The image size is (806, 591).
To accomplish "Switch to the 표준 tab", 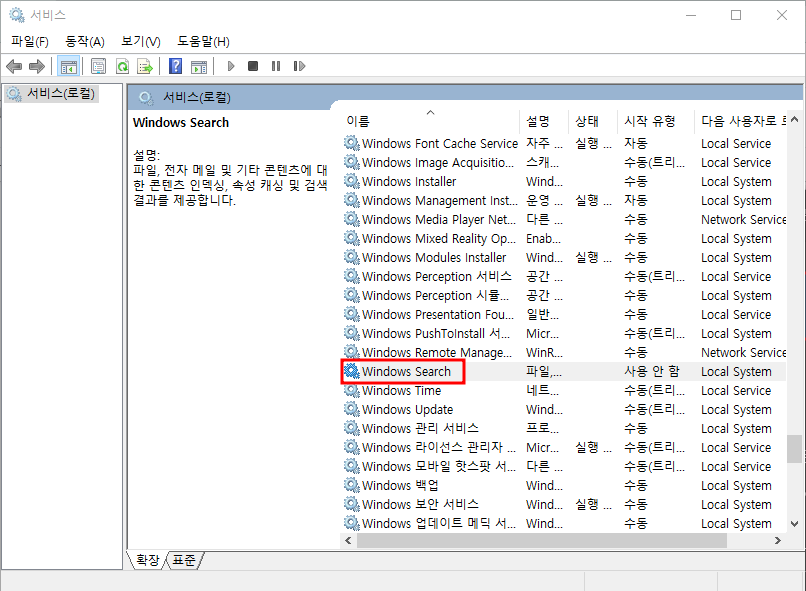I will (x=184, y=560).
